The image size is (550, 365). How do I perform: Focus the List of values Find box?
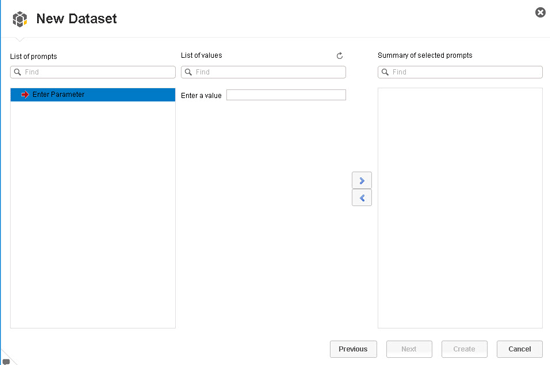263,72
